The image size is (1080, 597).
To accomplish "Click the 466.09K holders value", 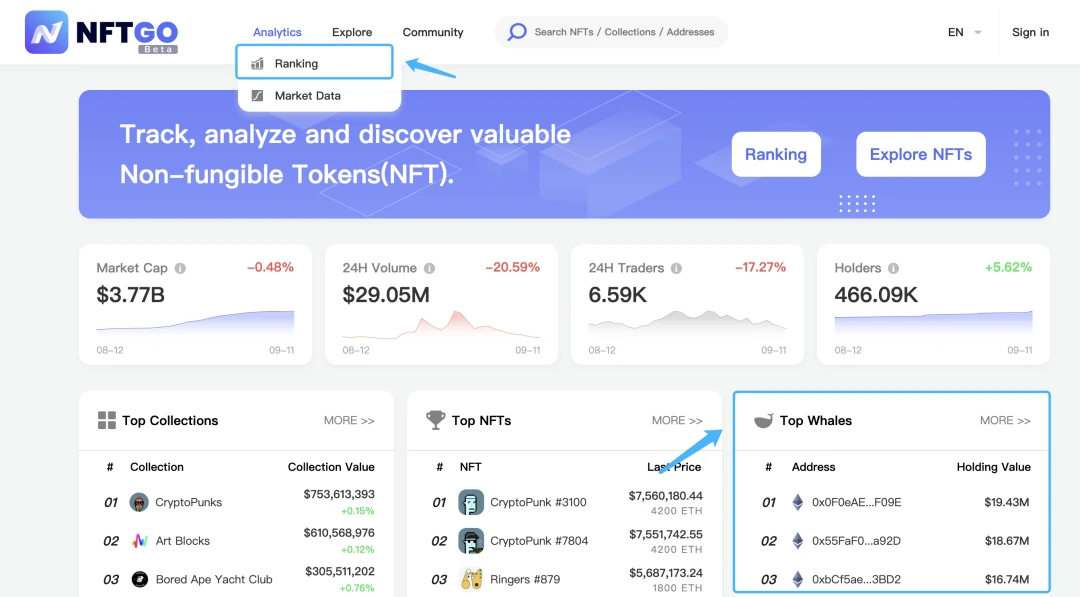I will 875,295.
